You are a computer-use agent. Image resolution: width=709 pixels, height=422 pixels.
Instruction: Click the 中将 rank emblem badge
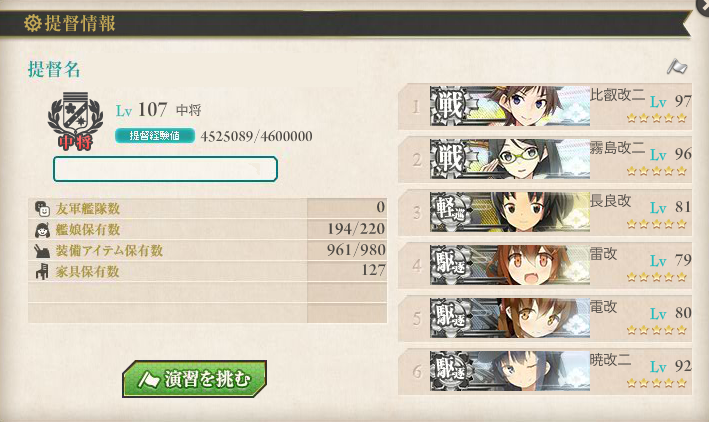pyautogui.click(x=75, y=121)
